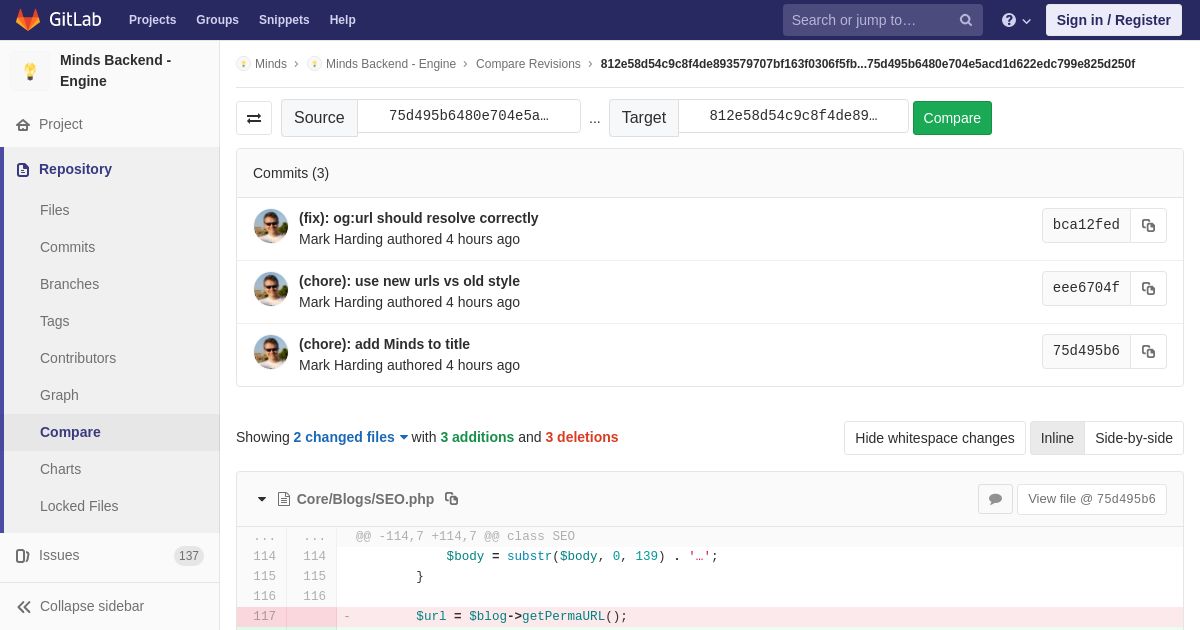Expand the 2 changed files dropdown
This screenshot has width=1200, height=630.
pyautogui.click(x=350, y=437)
